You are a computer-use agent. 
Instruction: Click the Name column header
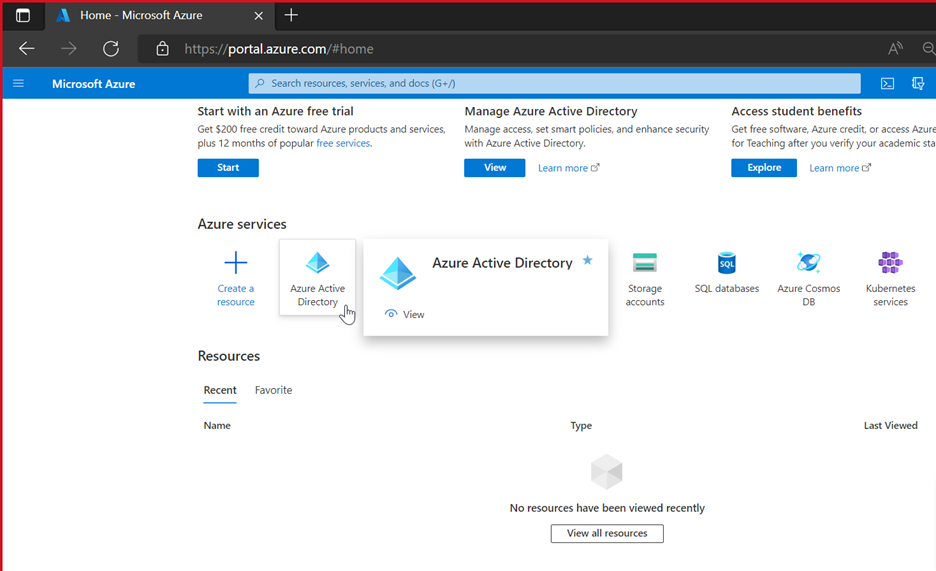[x=217, y=425]
